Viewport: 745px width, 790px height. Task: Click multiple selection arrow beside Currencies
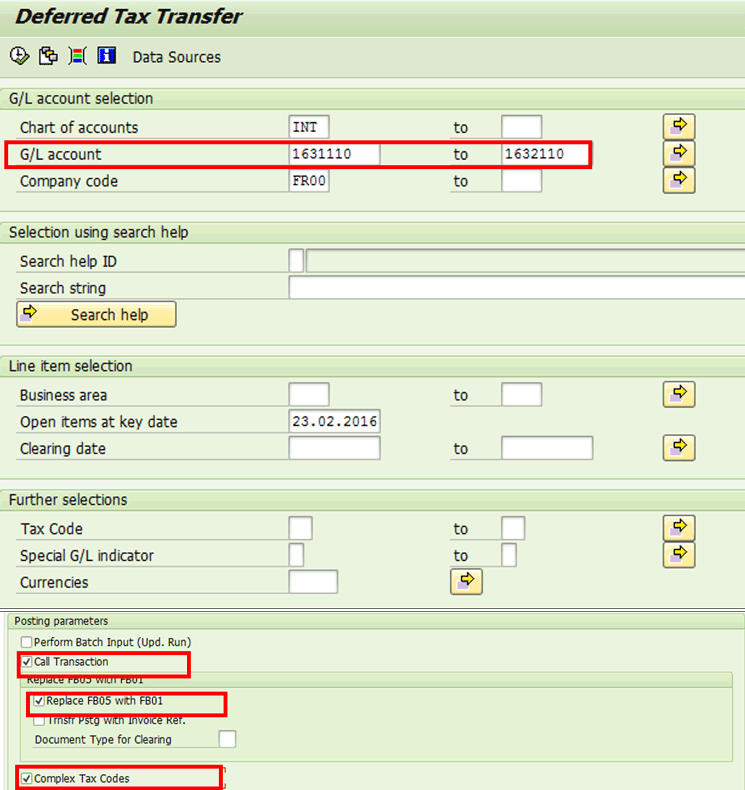(x=466, y=581)
